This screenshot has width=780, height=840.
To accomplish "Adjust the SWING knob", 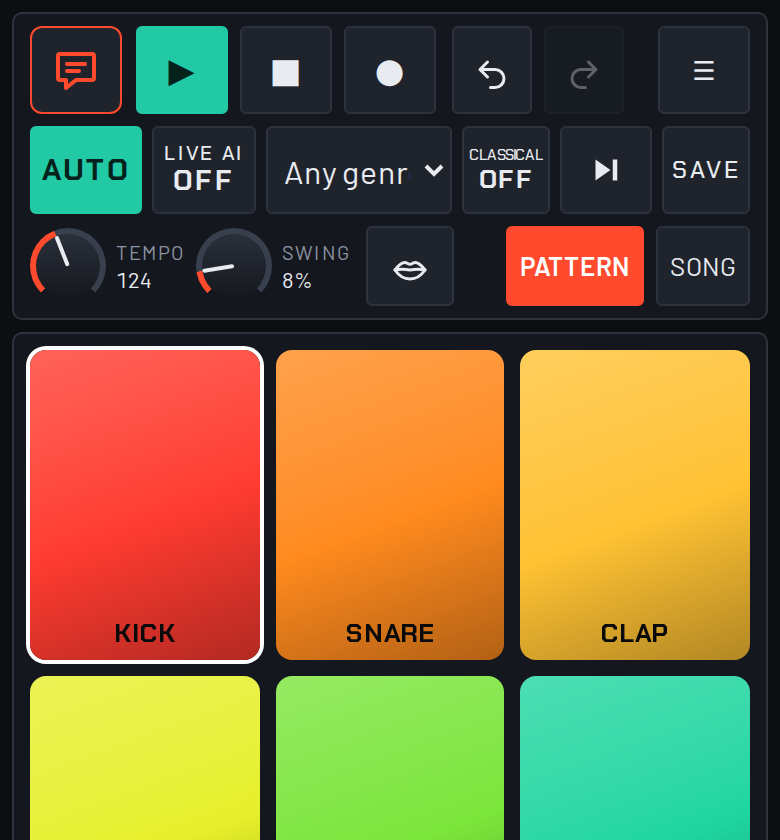I will pos(234,264).
